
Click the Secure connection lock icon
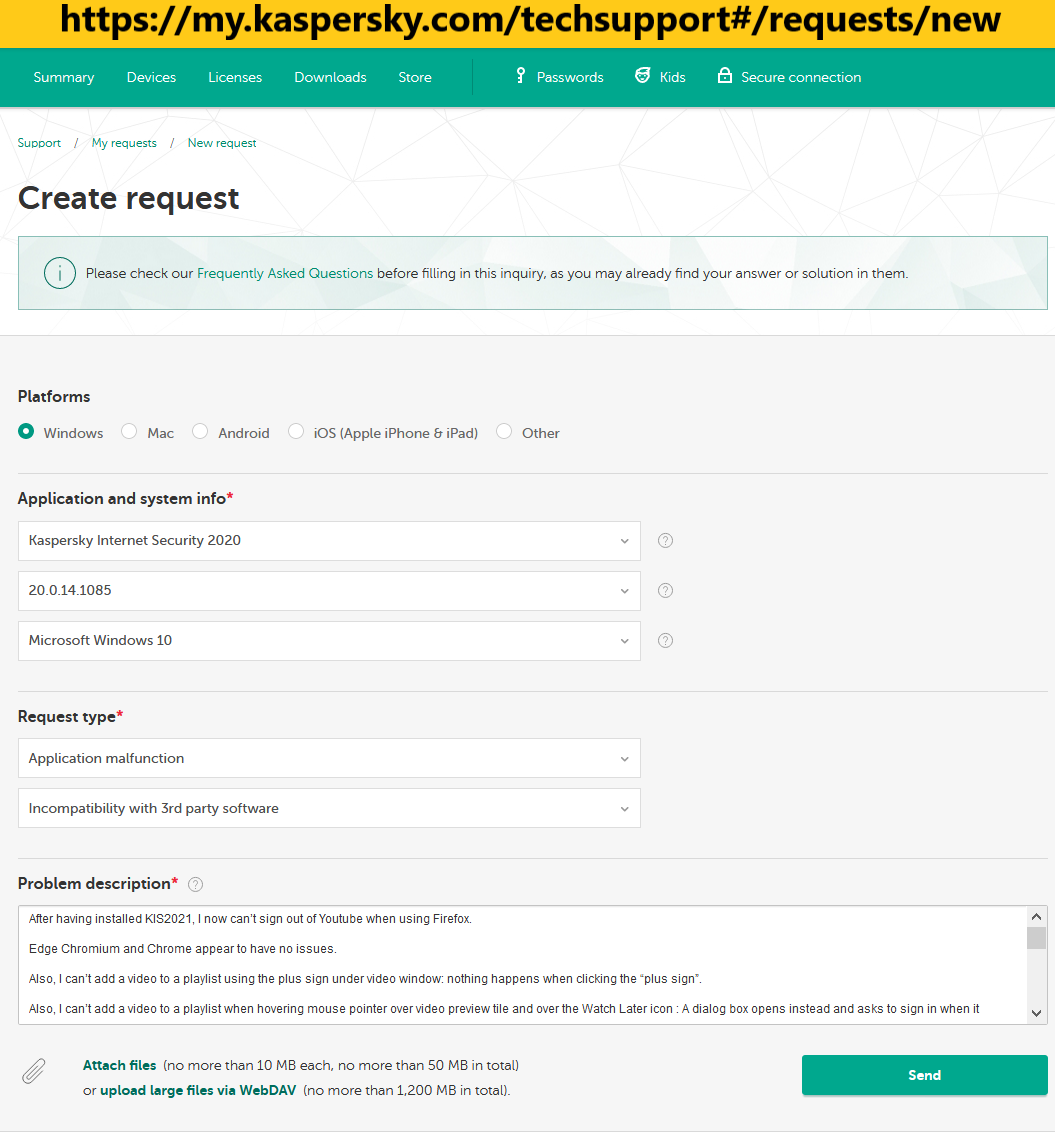tap(725, 76)
